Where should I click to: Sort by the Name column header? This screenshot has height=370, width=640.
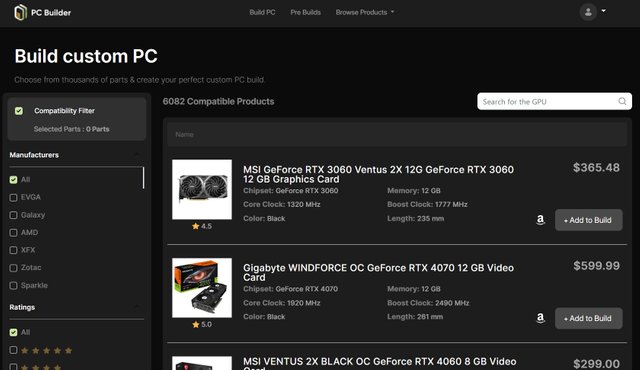184,134
